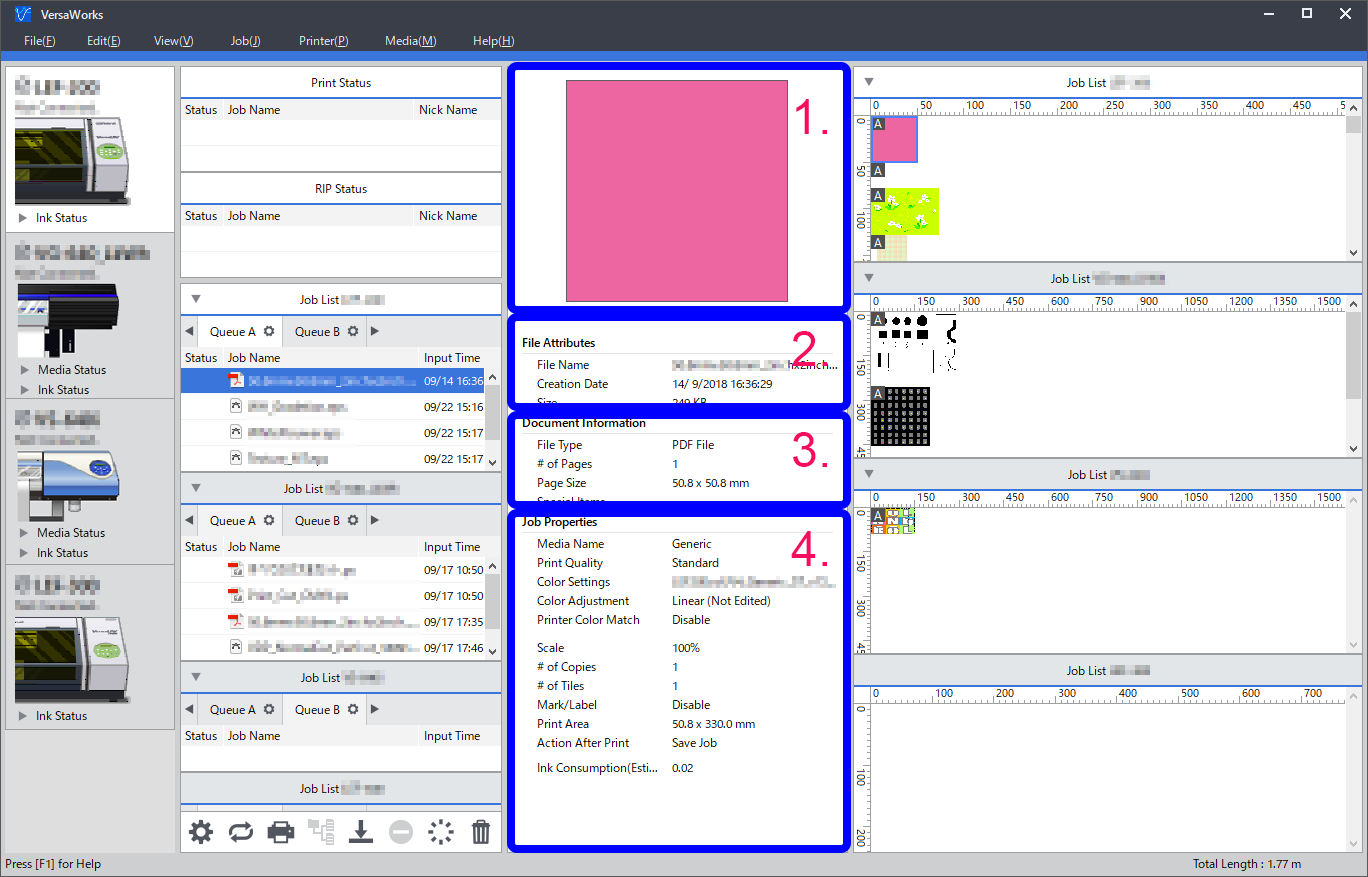Collapse the topmost Job List in right layout panel
Viewport: 1368px width, 877px height.
point(869,82)
